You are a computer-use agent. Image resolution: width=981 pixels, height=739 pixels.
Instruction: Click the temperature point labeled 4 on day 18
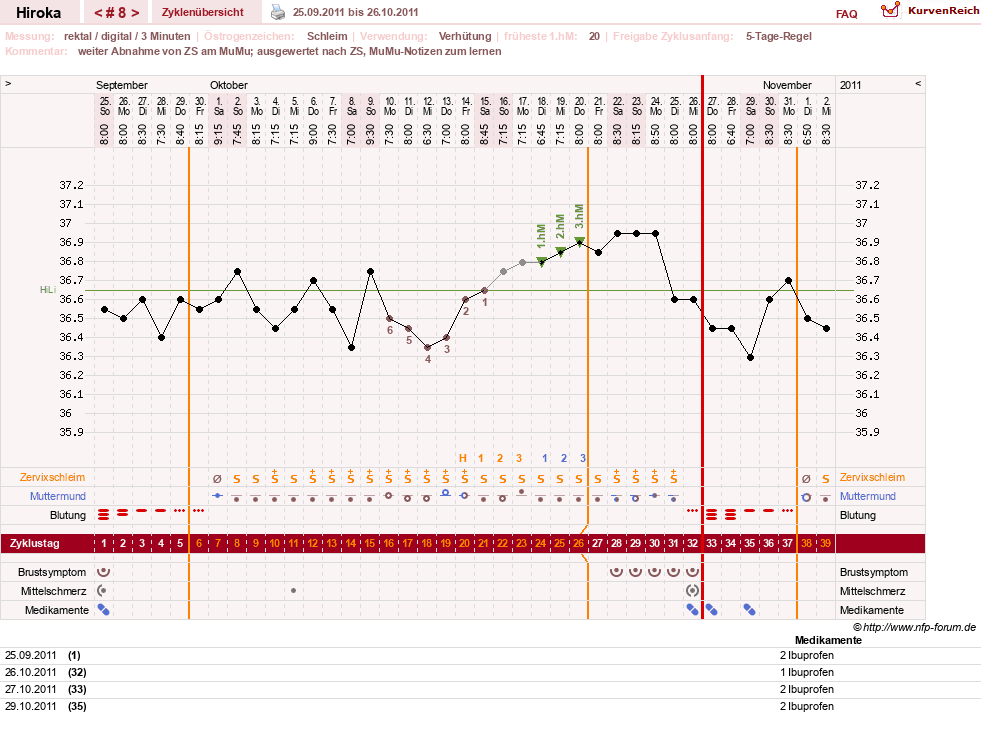[x=428, y=347]
